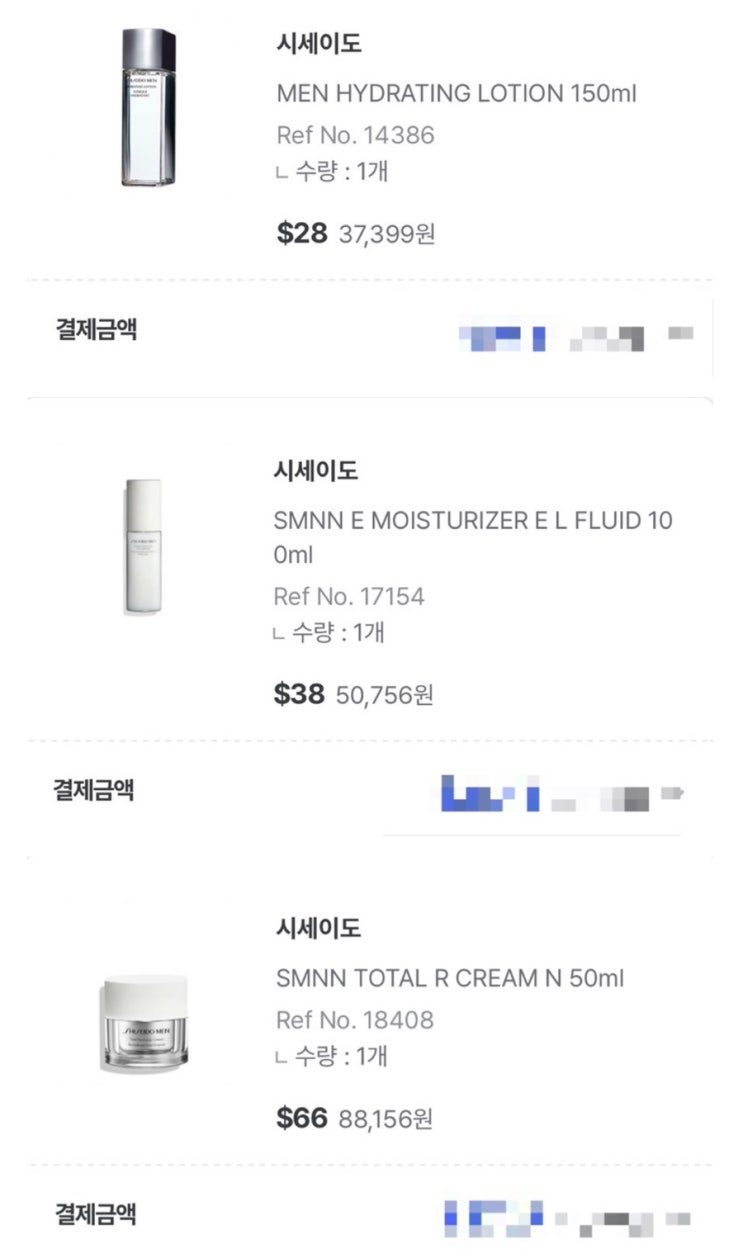Tap the 시세이도 brand above Hydrating Lotion
743x1258 pixels.
[318, 45]
